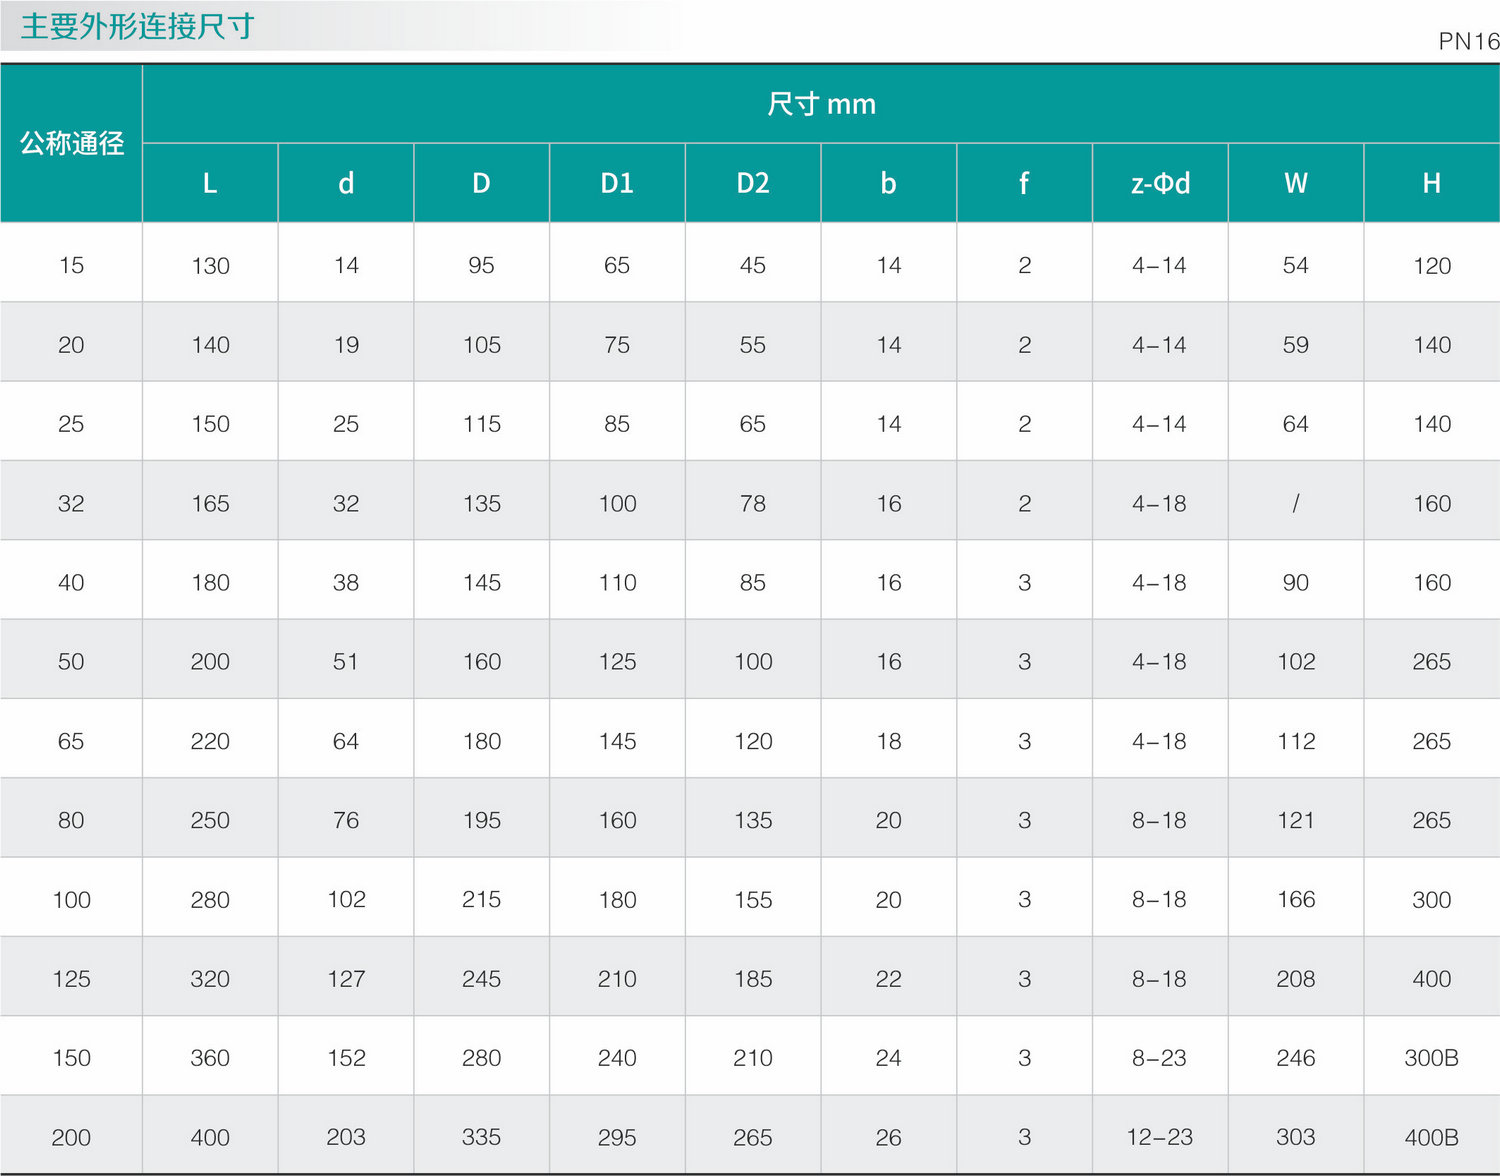Click the 300B value in H column
The image size is (1500, 1176).
[x=1432, y=1058]
